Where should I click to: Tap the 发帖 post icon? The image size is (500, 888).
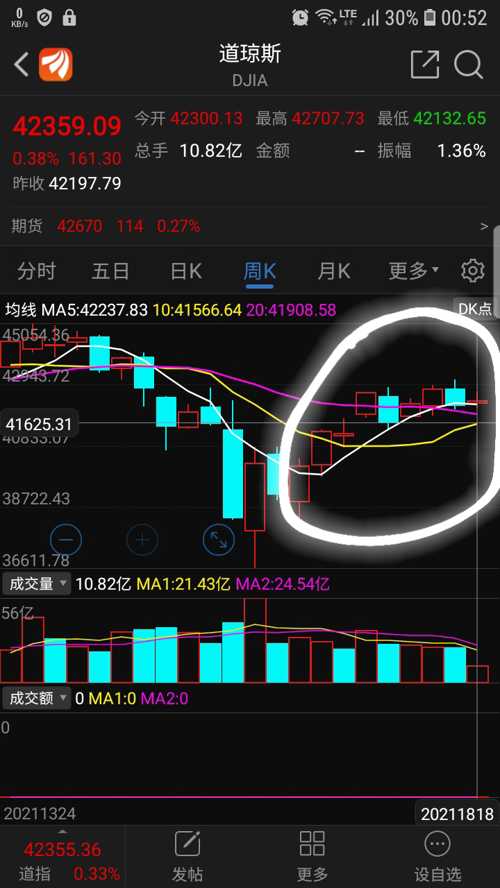tap(187, 855)
